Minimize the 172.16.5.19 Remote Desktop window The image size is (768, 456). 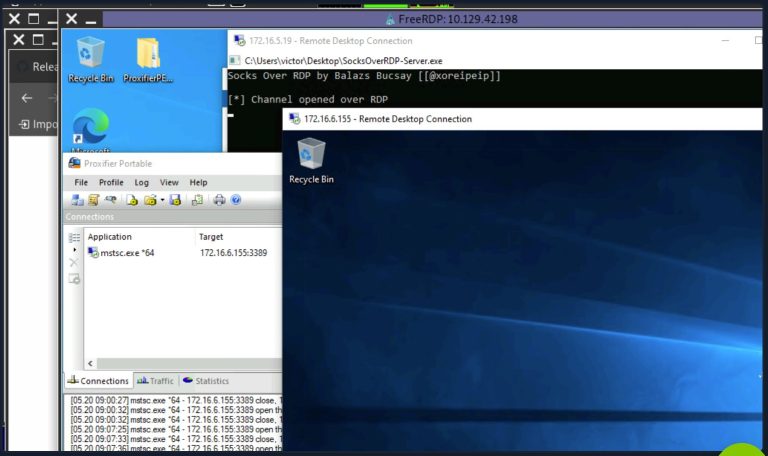point(725,41)
